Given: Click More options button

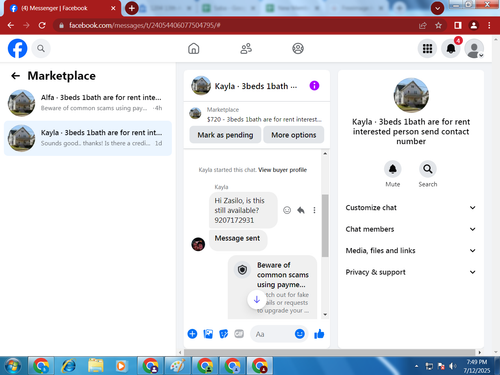Looking at the screenshot, I should [294, 135].
